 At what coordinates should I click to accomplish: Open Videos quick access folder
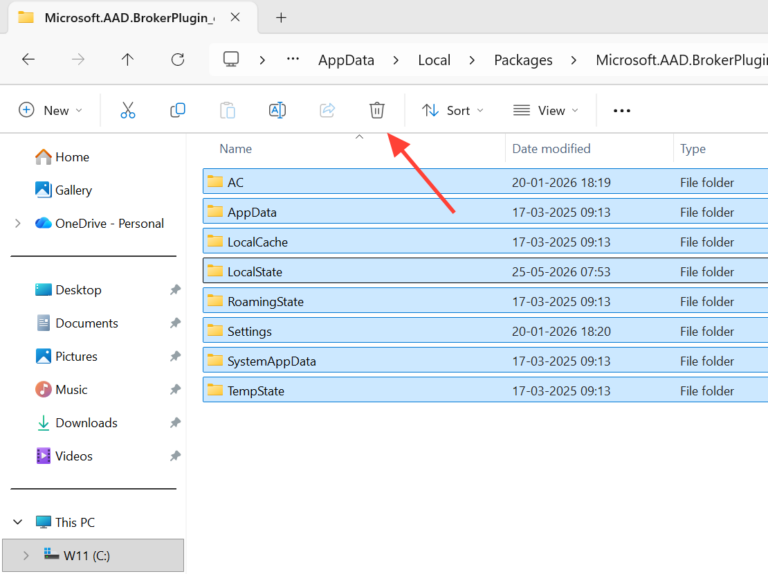64,456
